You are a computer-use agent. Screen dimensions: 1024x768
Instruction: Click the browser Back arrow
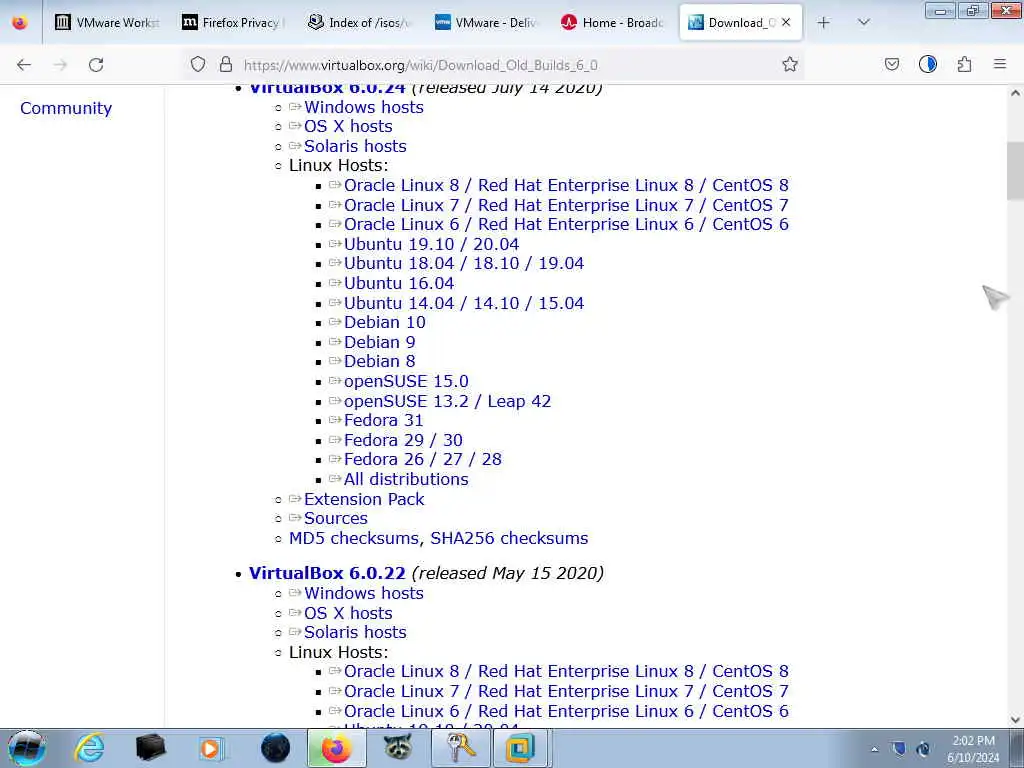24,65
